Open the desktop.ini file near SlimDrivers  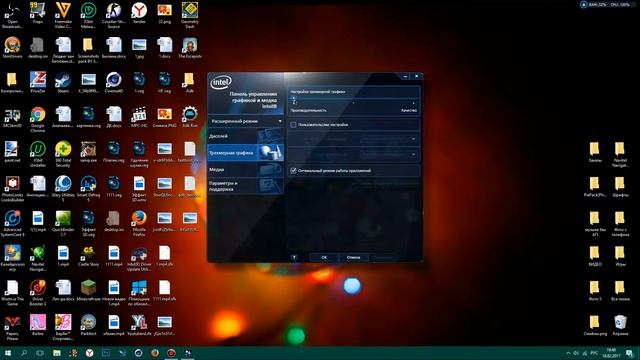click(38, 48)
